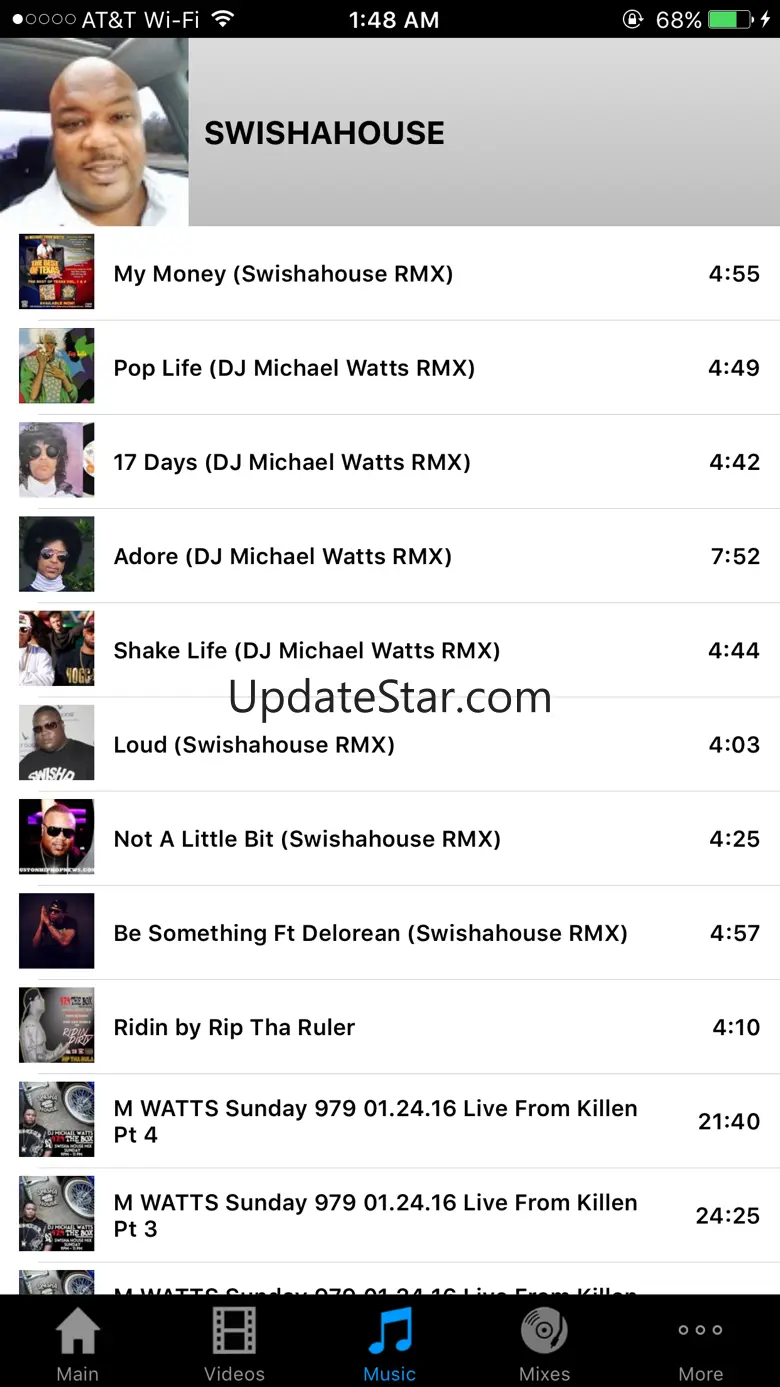
Task: Select Adore (DJ Michael Watts RMX) track
Action: [399, 555]
